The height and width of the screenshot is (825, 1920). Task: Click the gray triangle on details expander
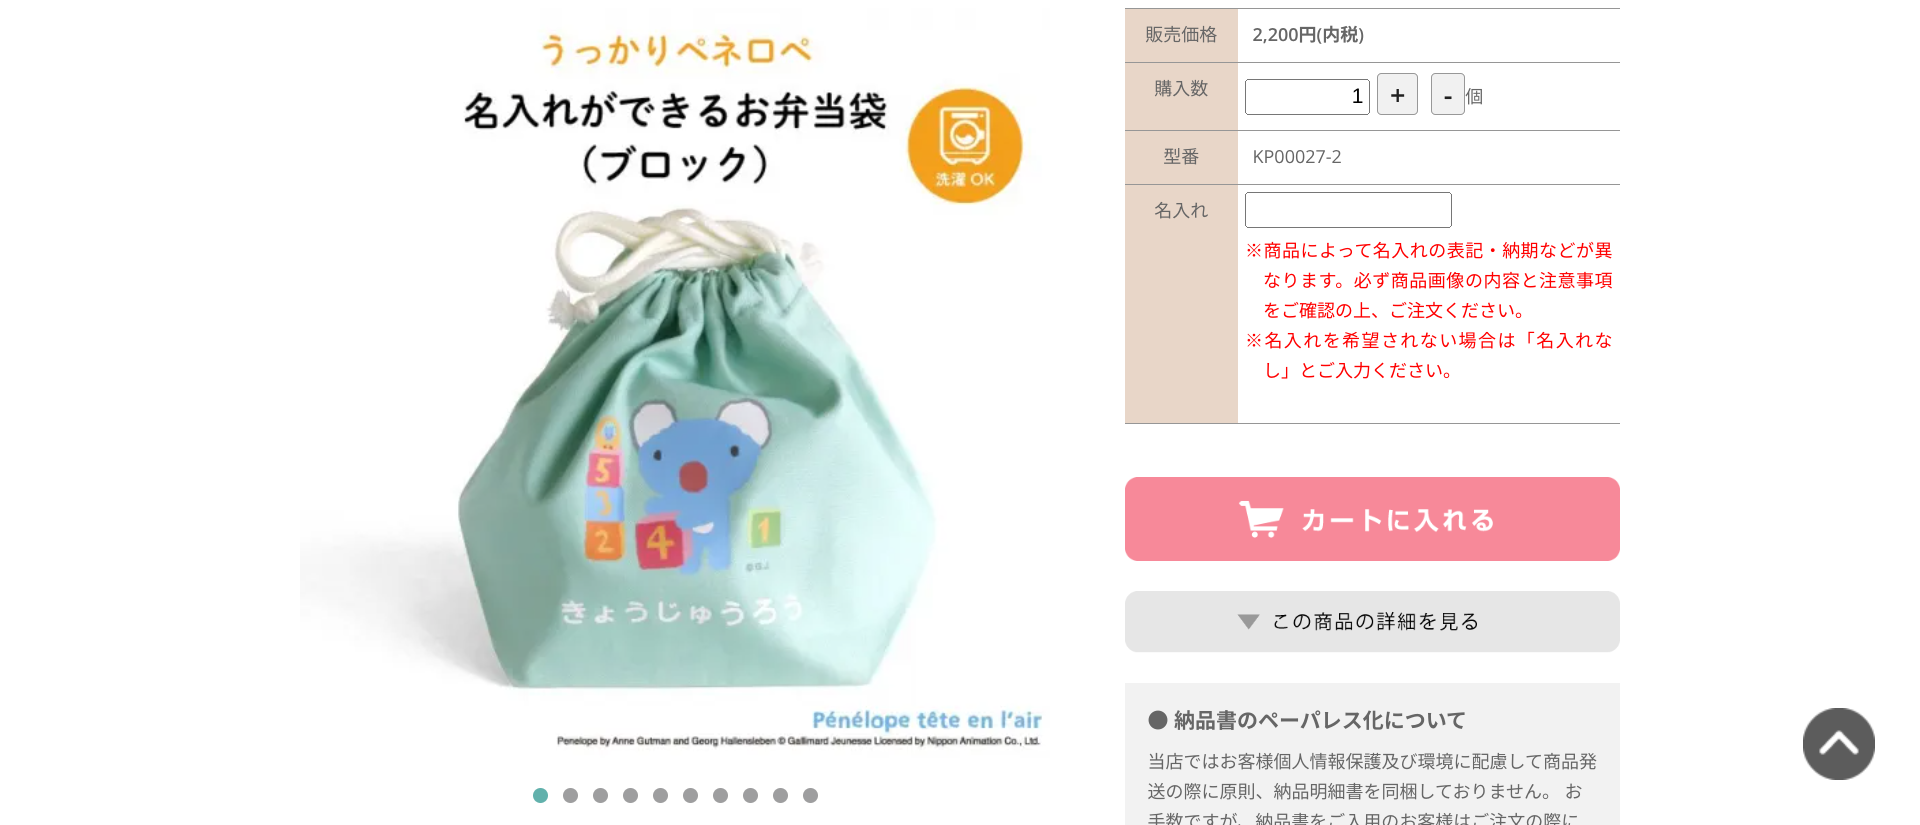pos(1248,622)
